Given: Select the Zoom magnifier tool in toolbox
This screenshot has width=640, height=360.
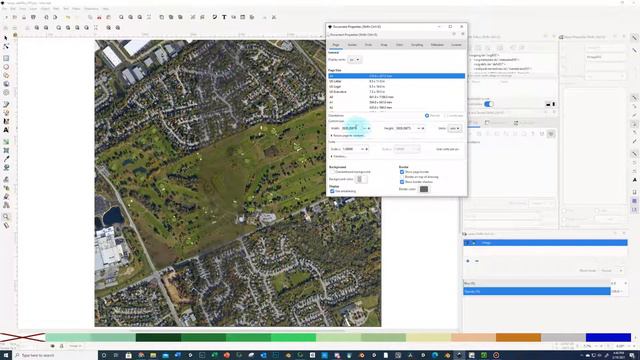Looking at the screenshot, I should click(6, 216).
